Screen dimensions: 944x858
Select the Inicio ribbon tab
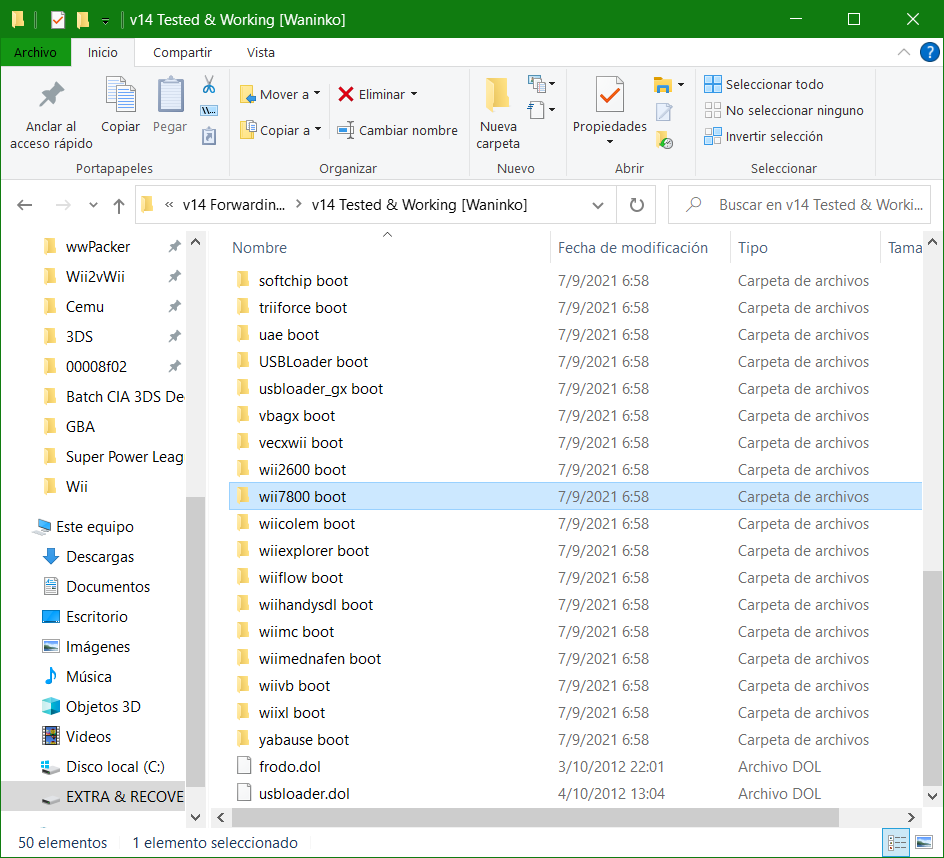[102, 52]
